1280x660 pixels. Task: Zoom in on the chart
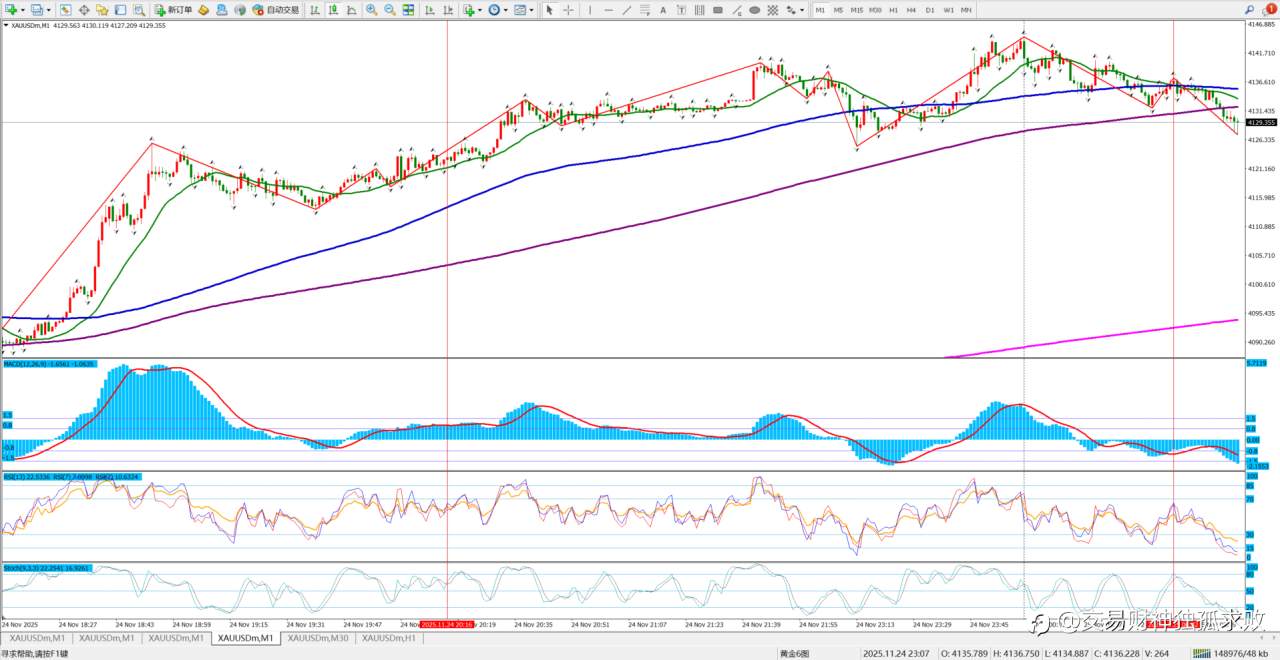[x=371, y=10]
